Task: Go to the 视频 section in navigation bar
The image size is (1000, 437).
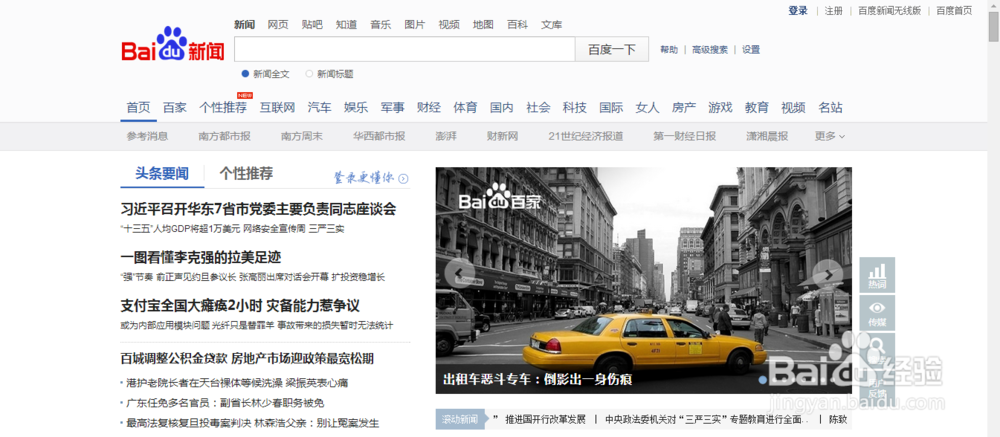Action: point(793,108)
